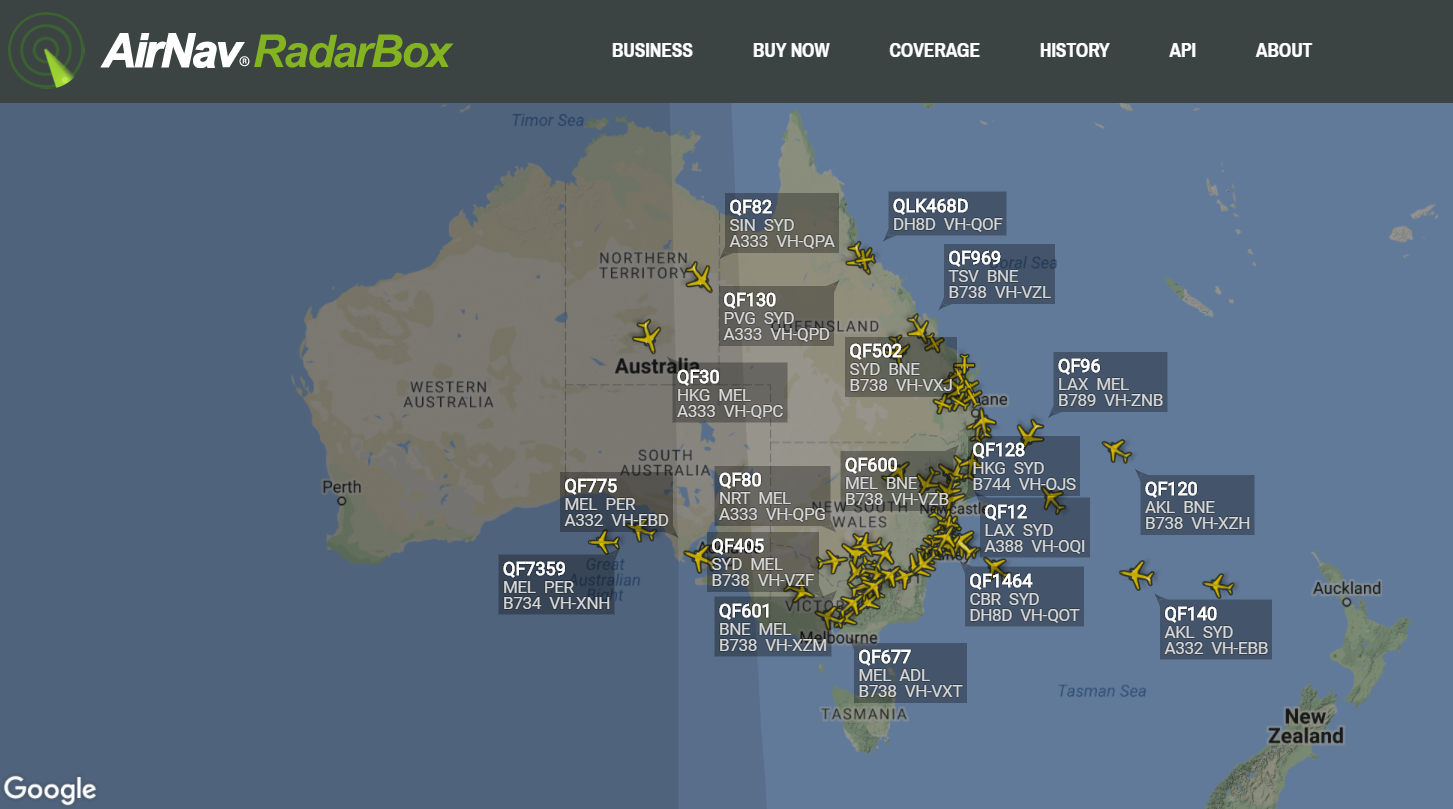Viewport: 1453px width, 809px height.
Task: Select the airplane closest to Auckland
Action: point(1218,586)
